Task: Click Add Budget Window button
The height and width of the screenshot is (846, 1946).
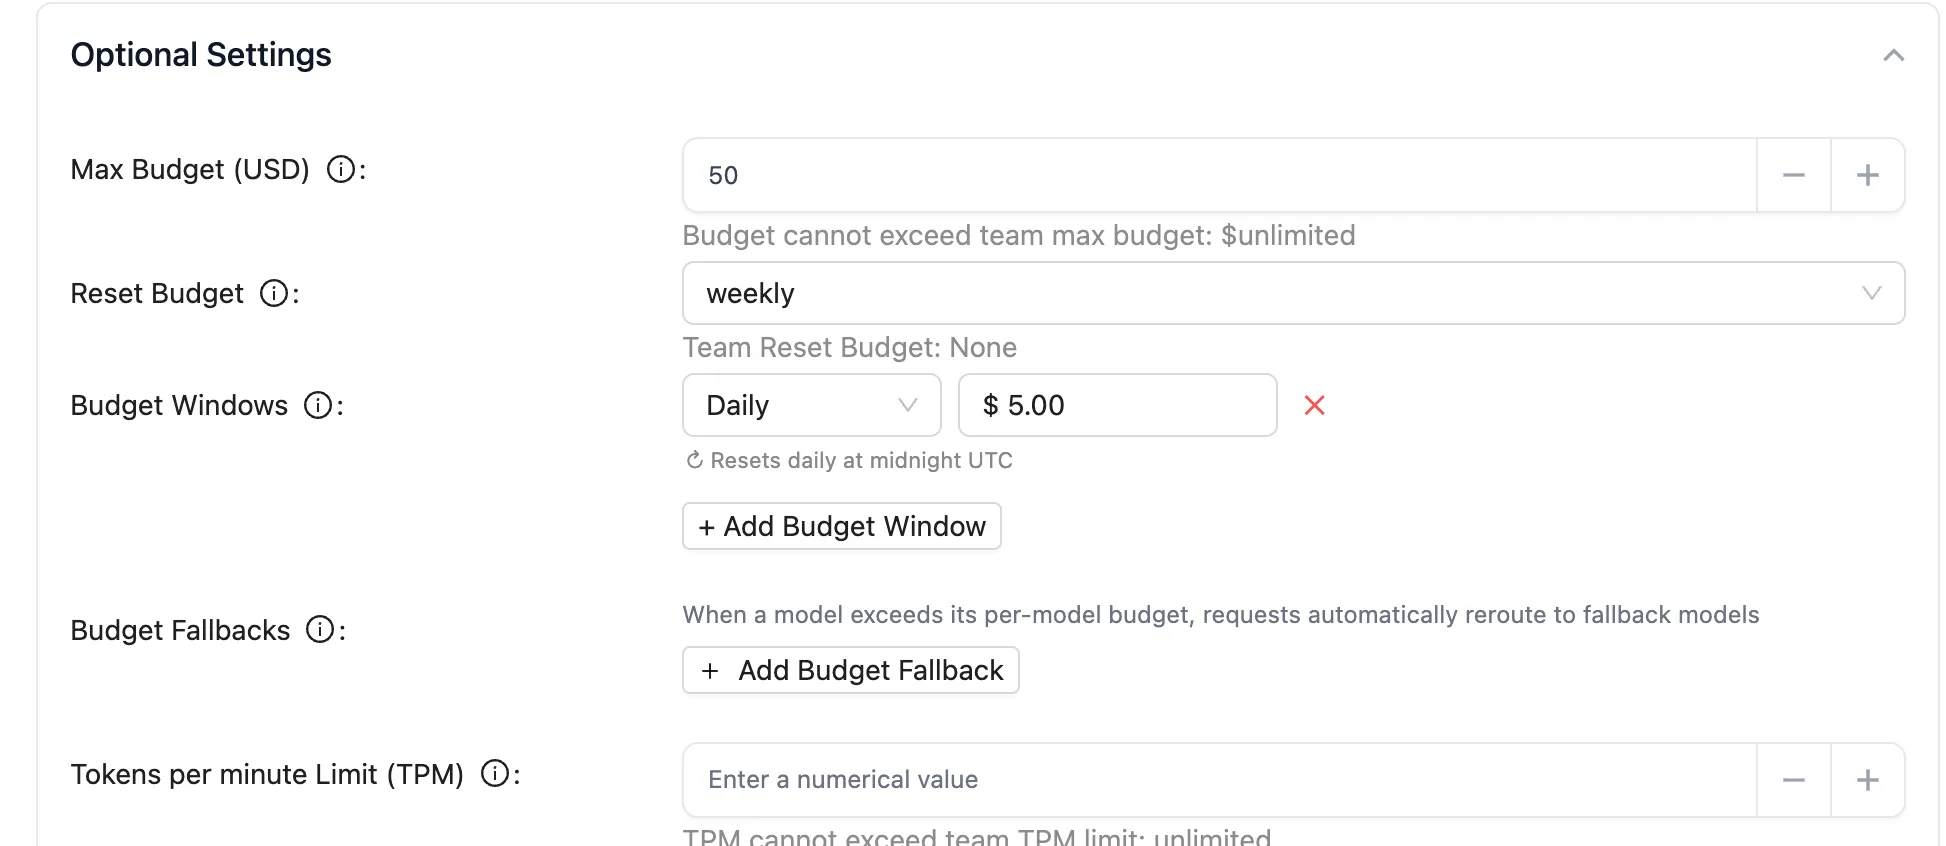Action: pyautogui.click(x=842, y=526)
